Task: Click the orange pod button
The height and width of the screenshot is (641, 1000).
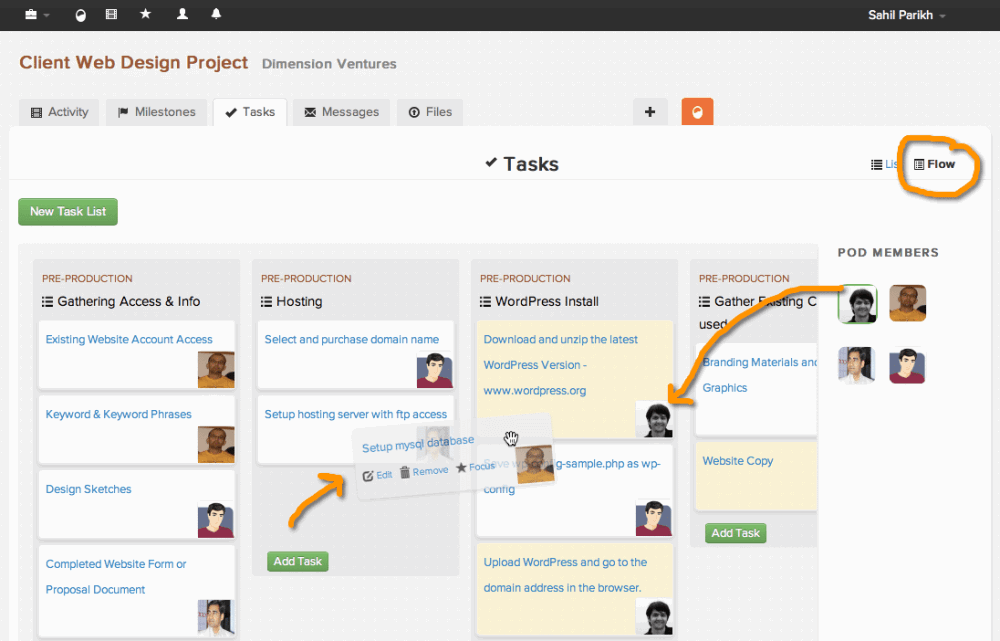Action: pyautogui.click(x=697, y=112)
